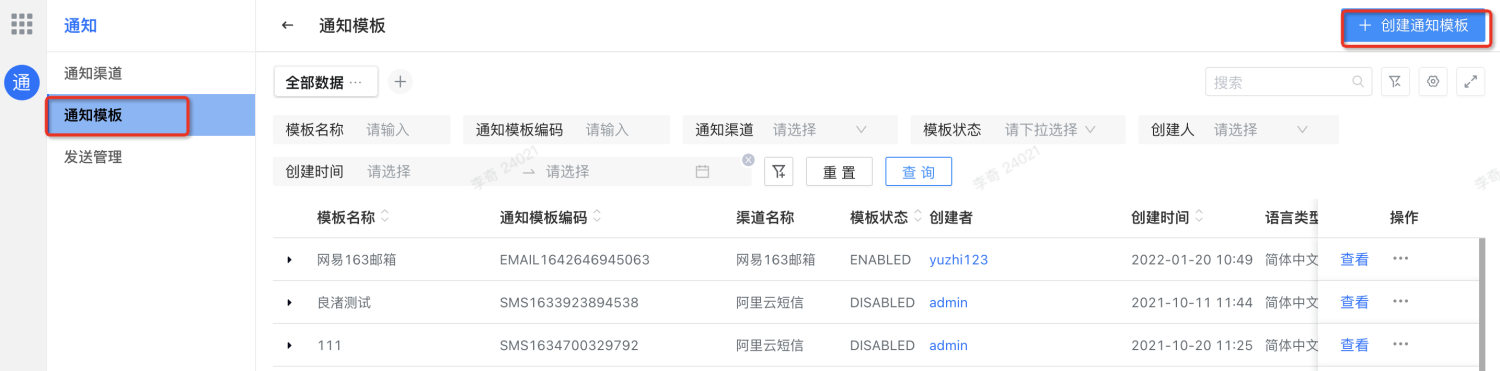Click the search magnifier icon
The height and width of the screenshot is (371, 1500).
pyautogui.click(x=1358, y=82)
